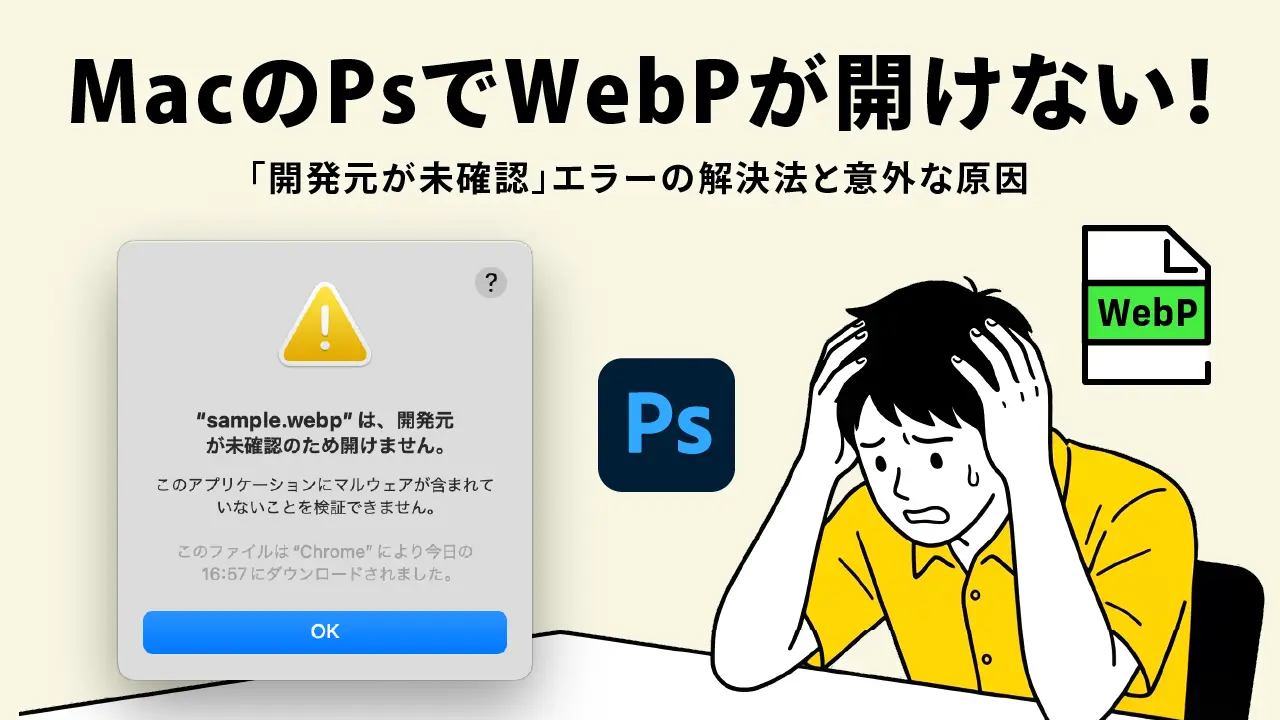
Task: Click the malware verification description text
Action: tap(325, 496)
